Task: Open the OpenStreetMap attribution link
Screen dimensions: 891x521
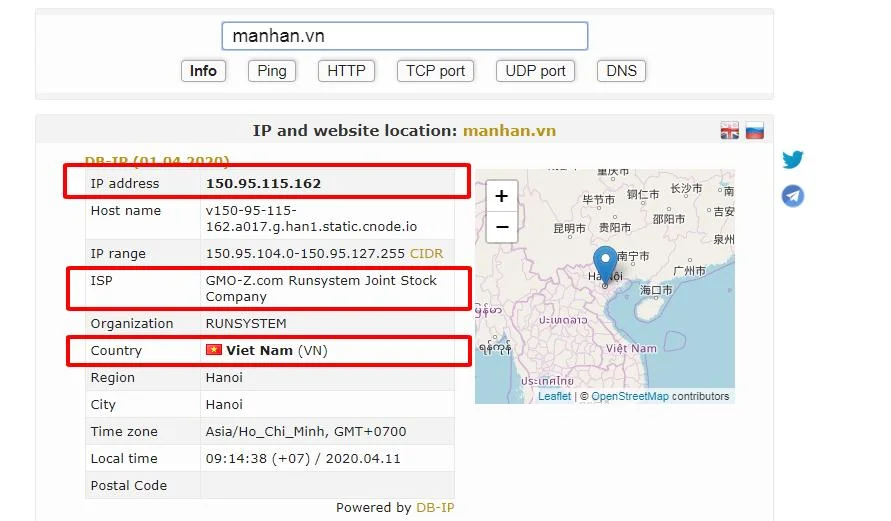Action: [630, 396]
